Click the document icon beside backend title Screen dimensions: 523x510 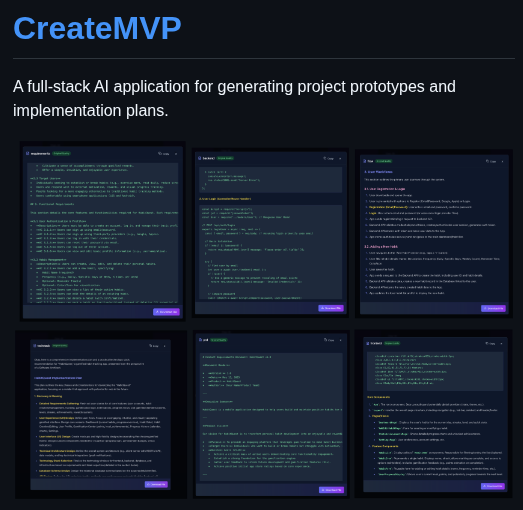click(199, 158)
